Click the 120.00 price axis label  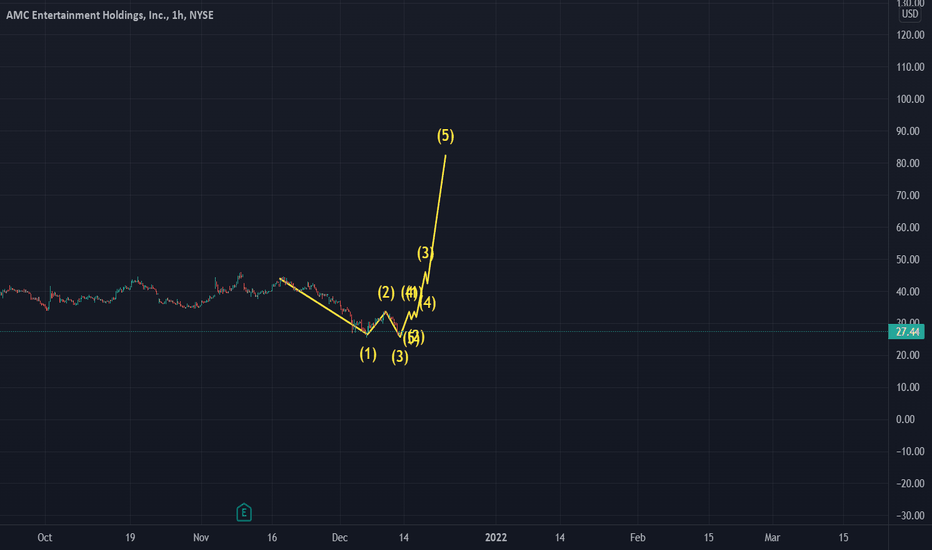[x=910, y=35]
